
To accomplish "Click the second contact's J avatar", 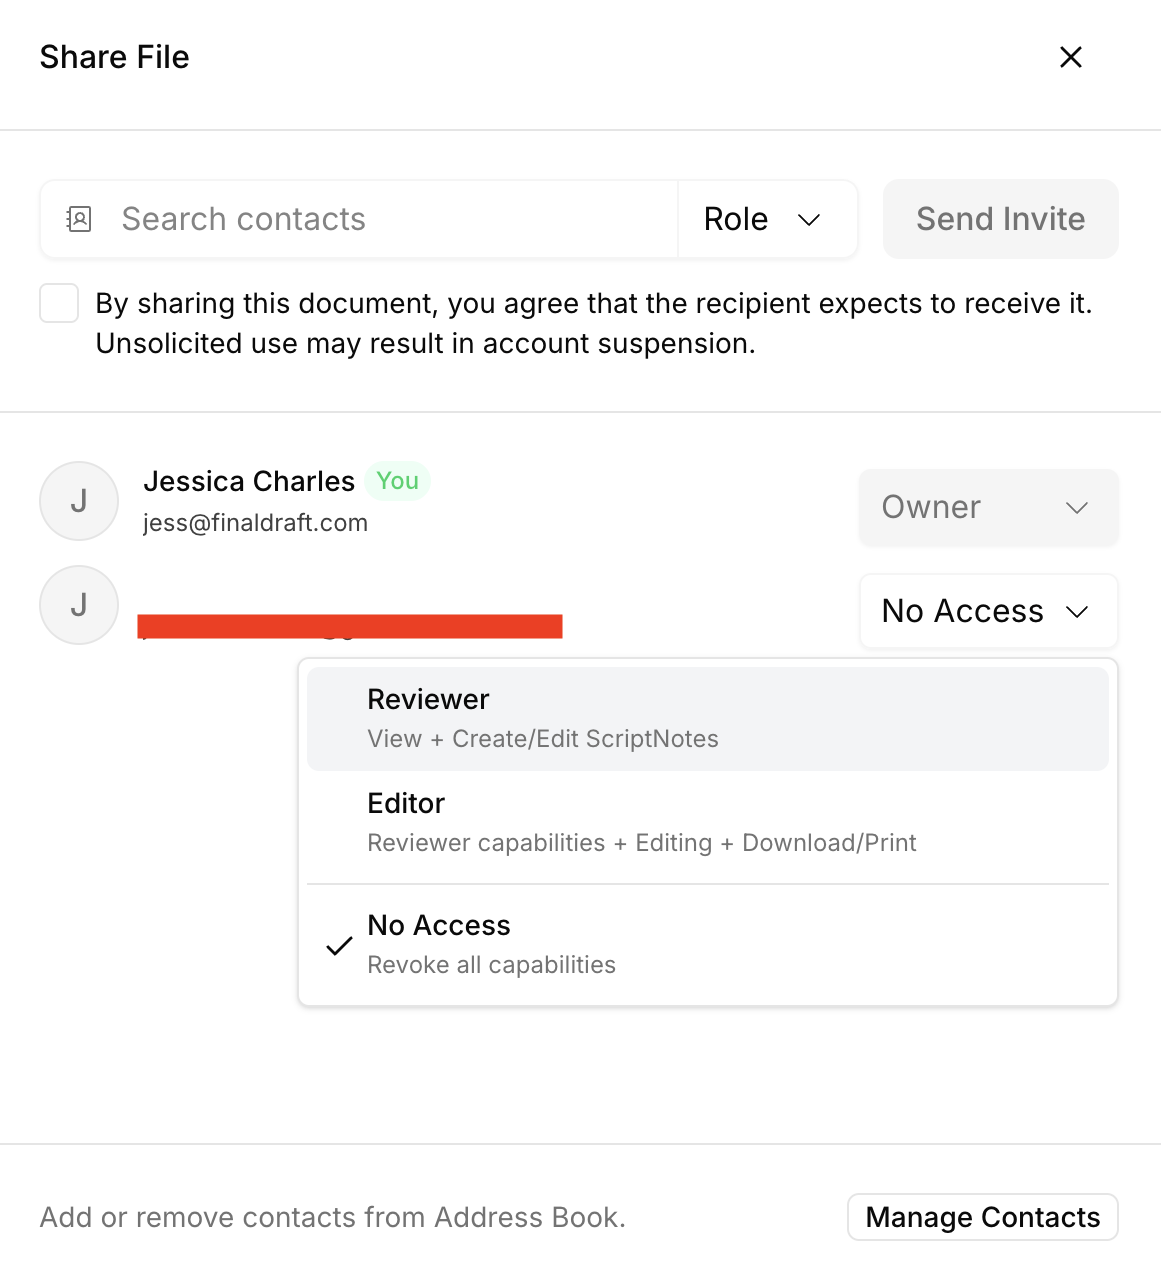I will click(x=79, y=605).
